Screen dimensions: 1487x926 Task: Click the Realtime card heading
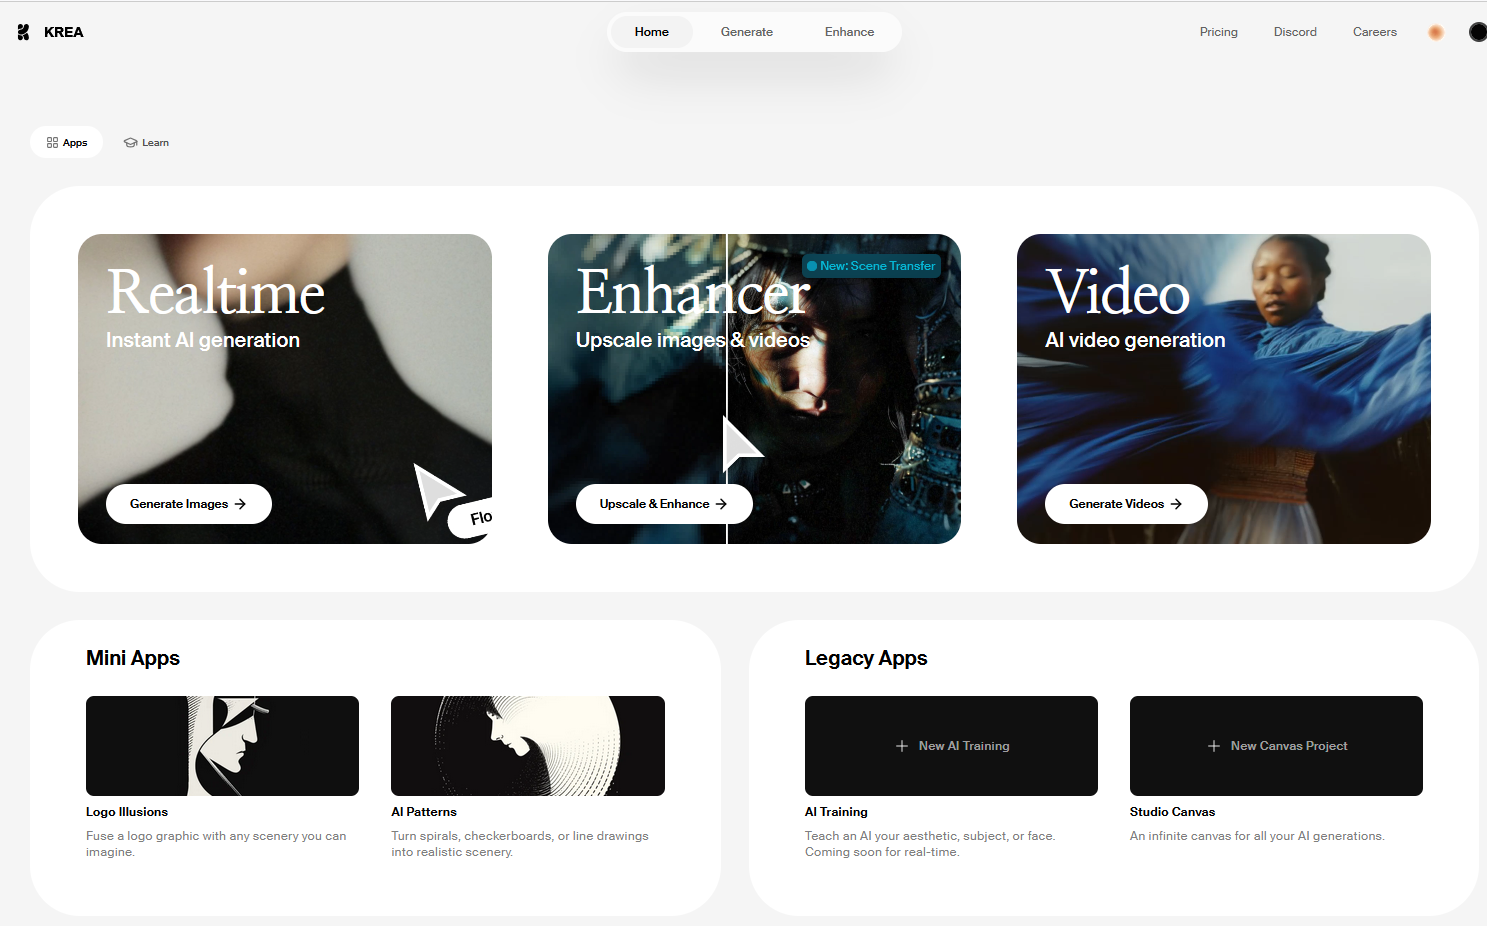pyautogui.click(x=216, y=292)
